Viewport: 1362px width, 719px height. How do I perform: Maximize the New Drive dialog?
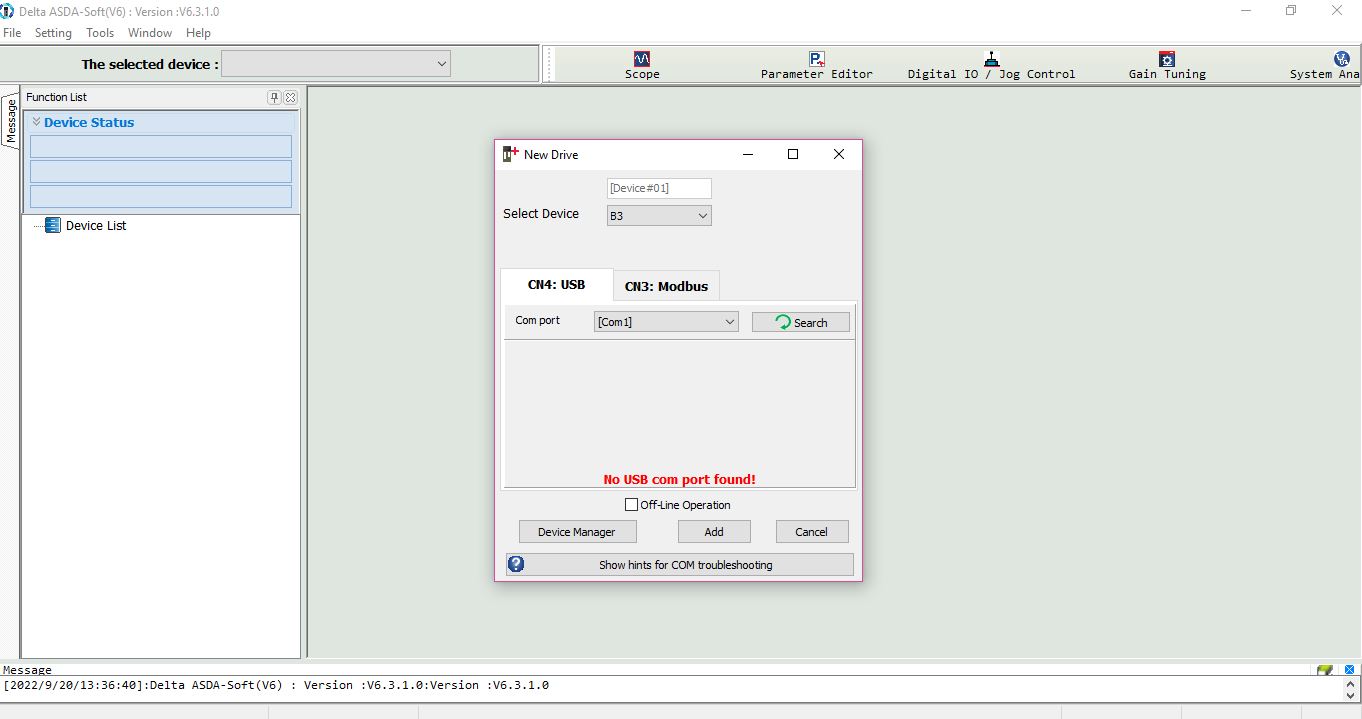pyautogui.click(x=793, y=154)
